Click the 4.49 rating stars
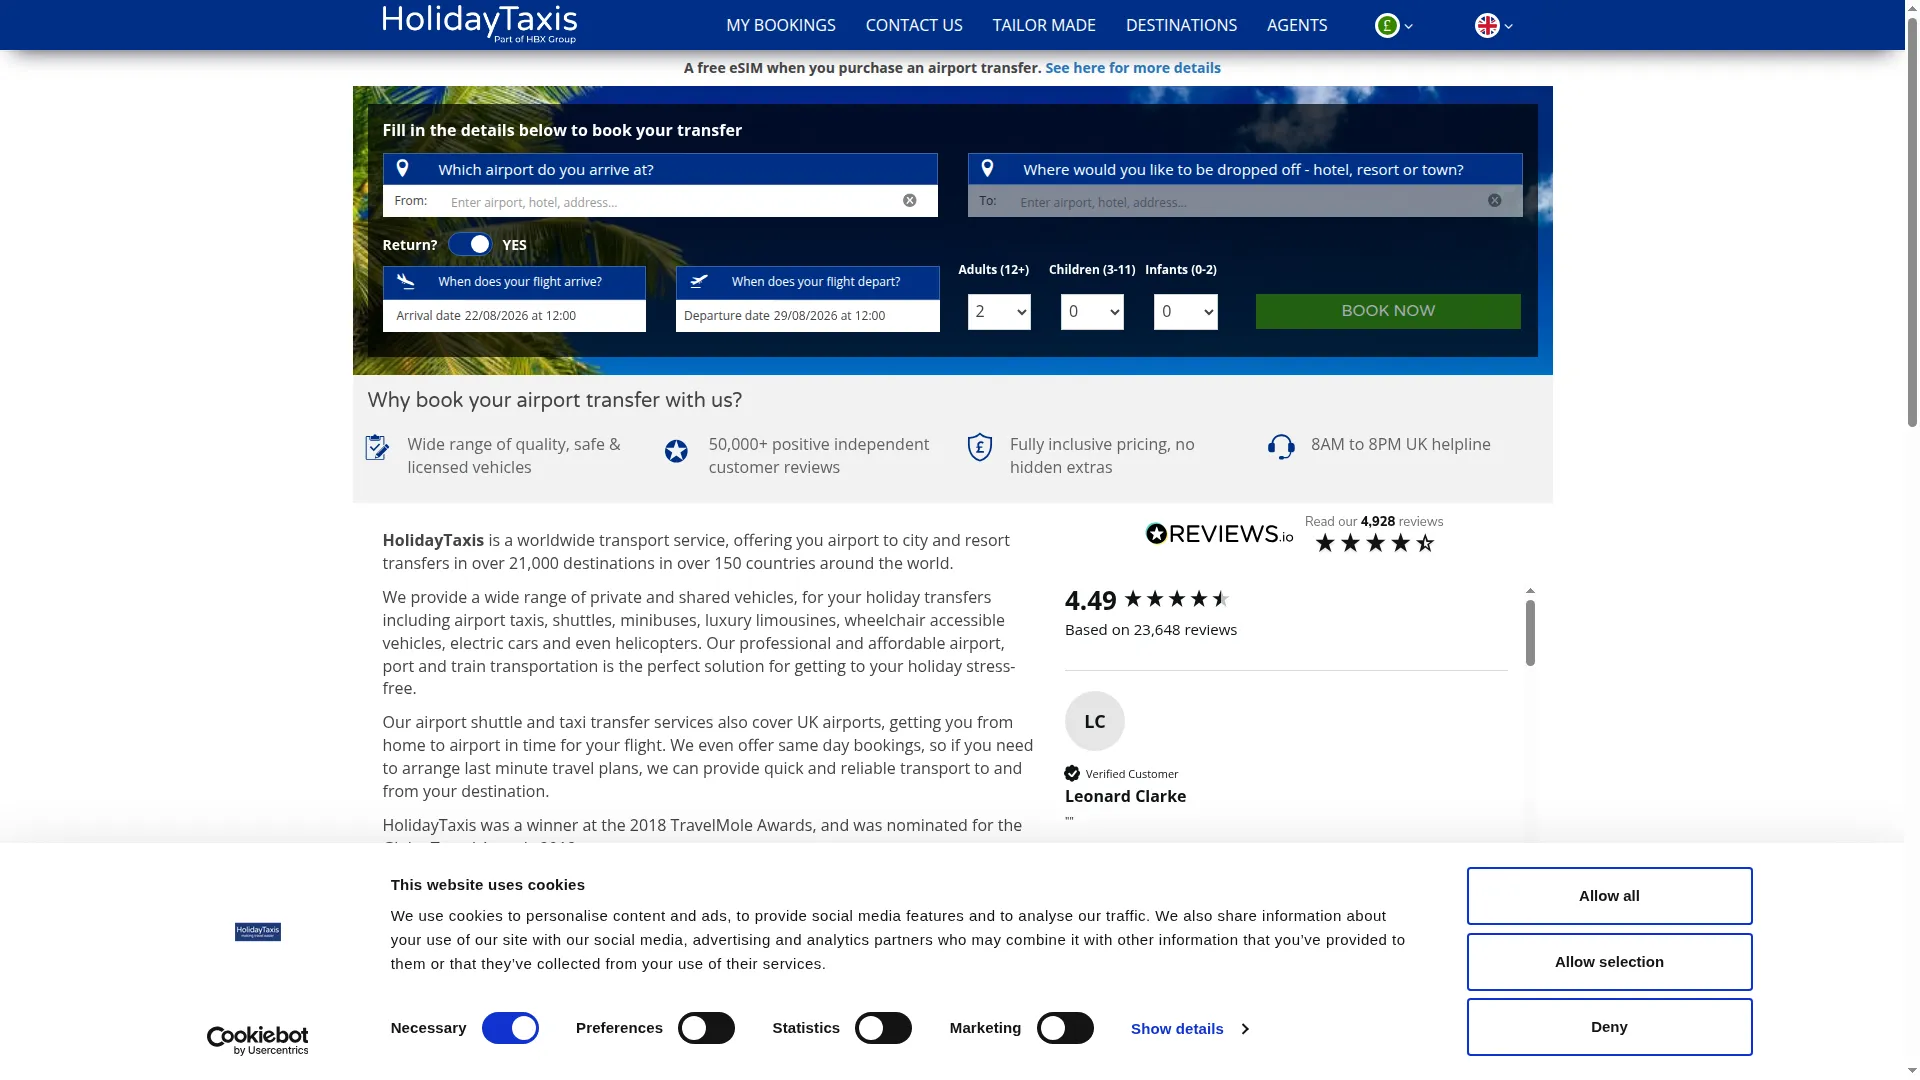This screenshot has height=1080, width=1920. pyautogui.click(x=1177, y=599)
